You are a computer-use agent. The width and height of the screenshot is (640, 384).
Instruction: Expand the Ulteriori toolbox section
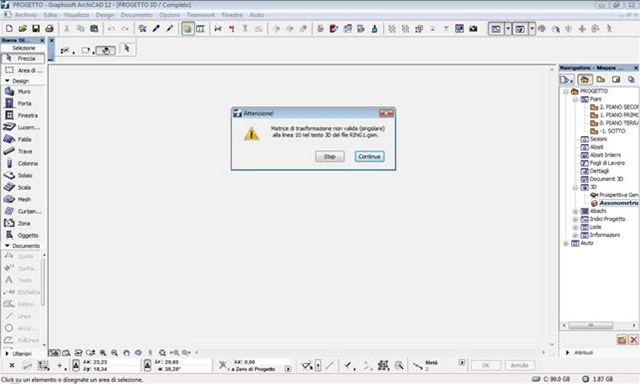click(7, 353)
